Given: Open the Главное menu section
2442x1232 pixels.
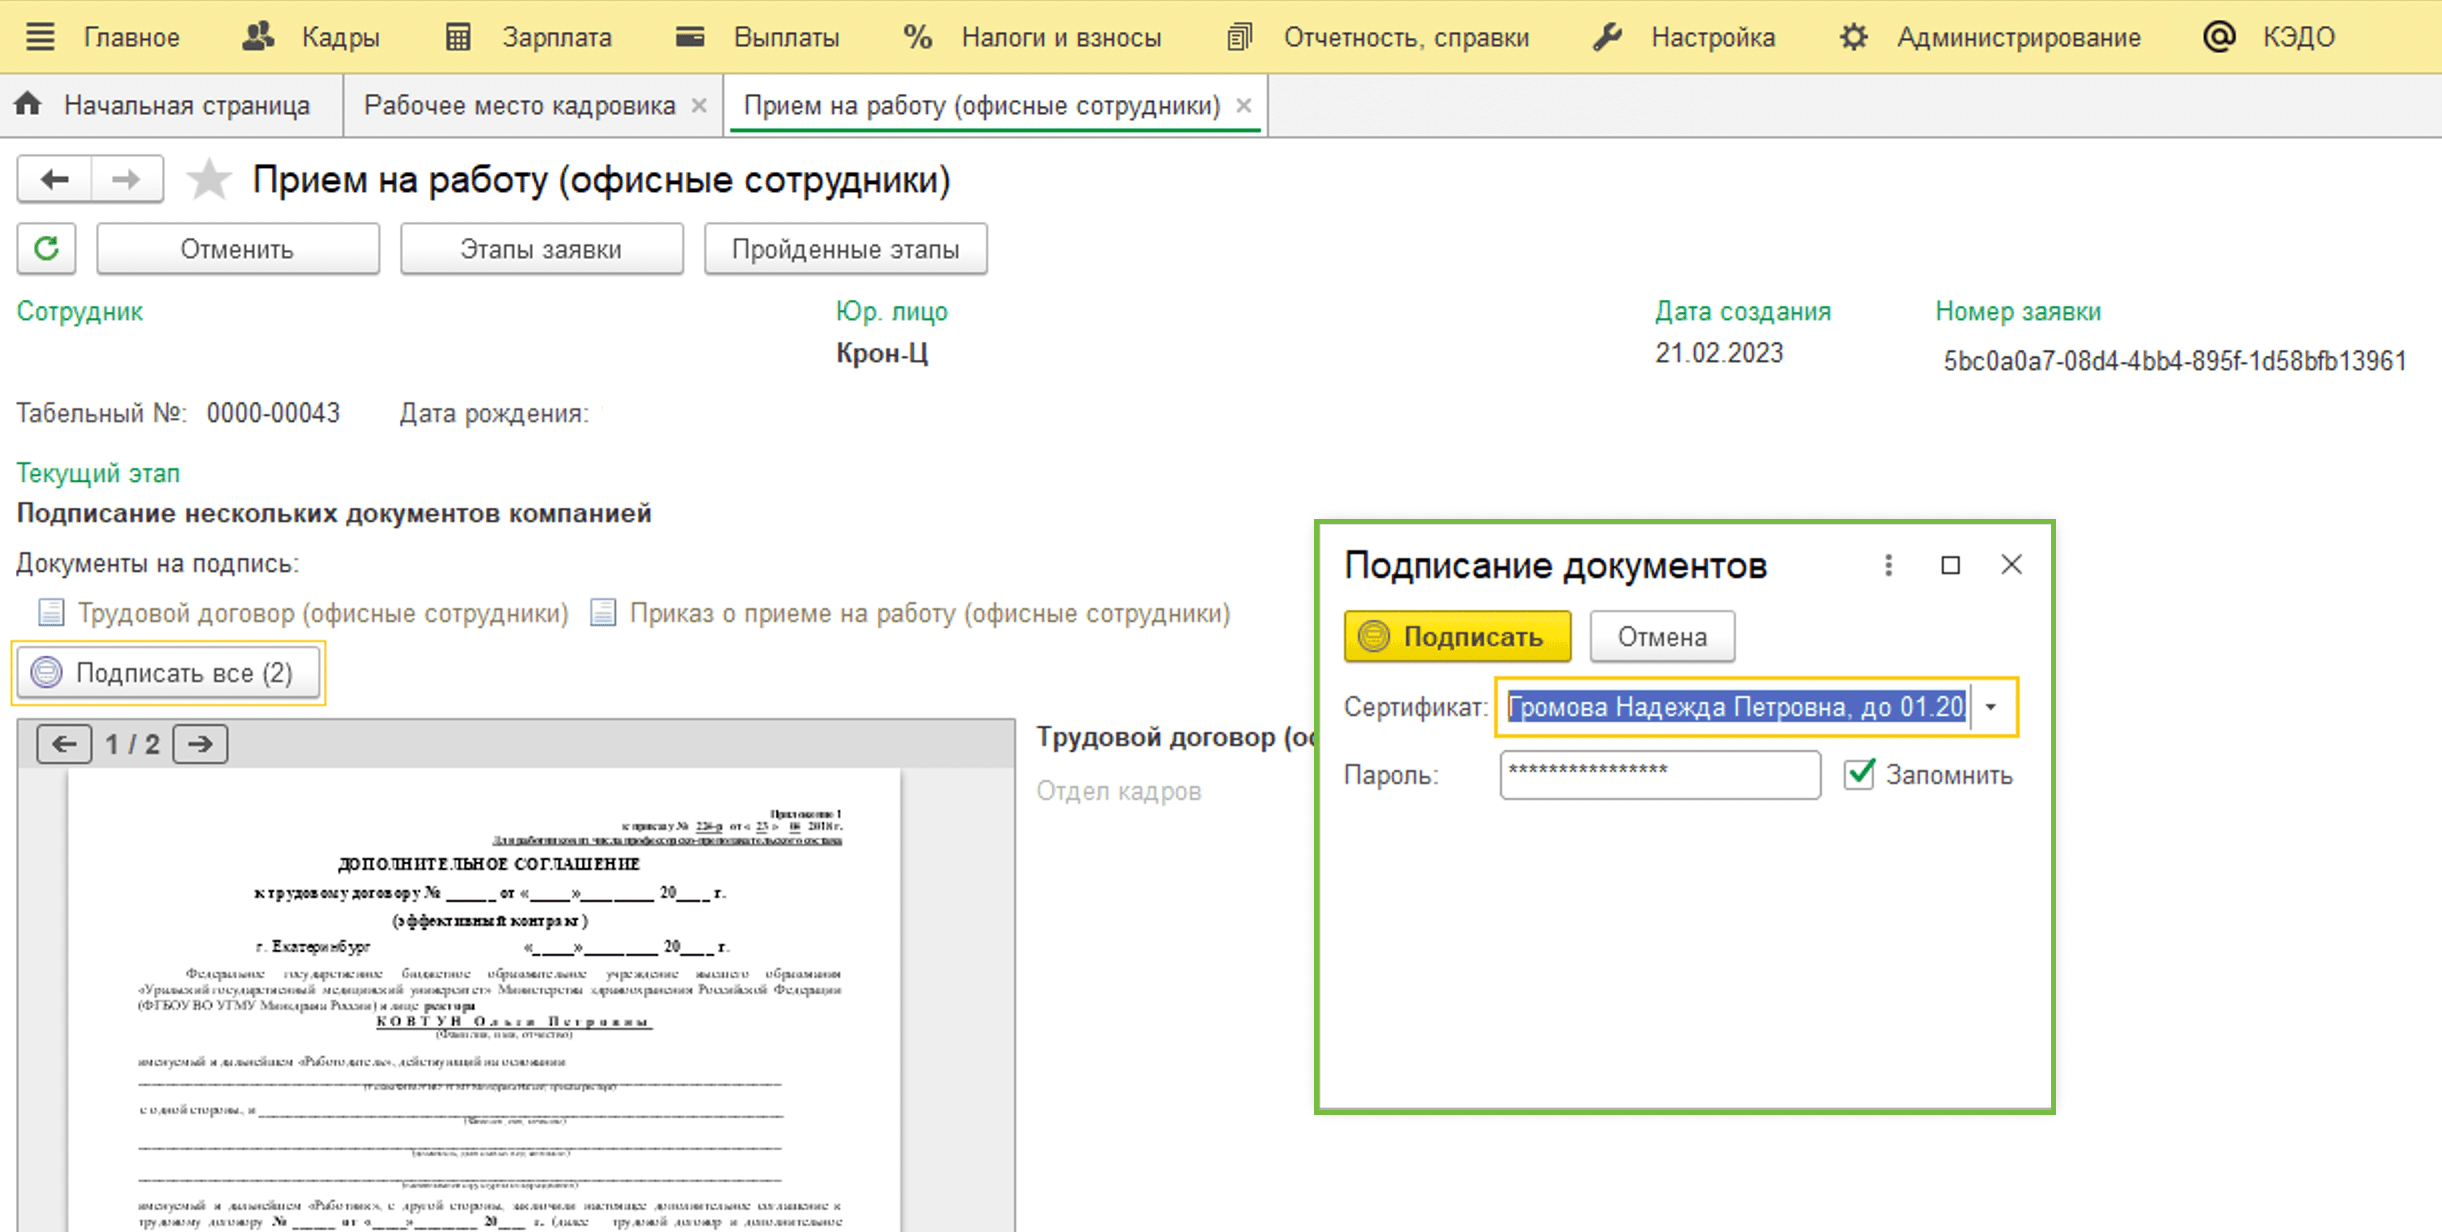Looking at the screenshot, I should [132, 37].
